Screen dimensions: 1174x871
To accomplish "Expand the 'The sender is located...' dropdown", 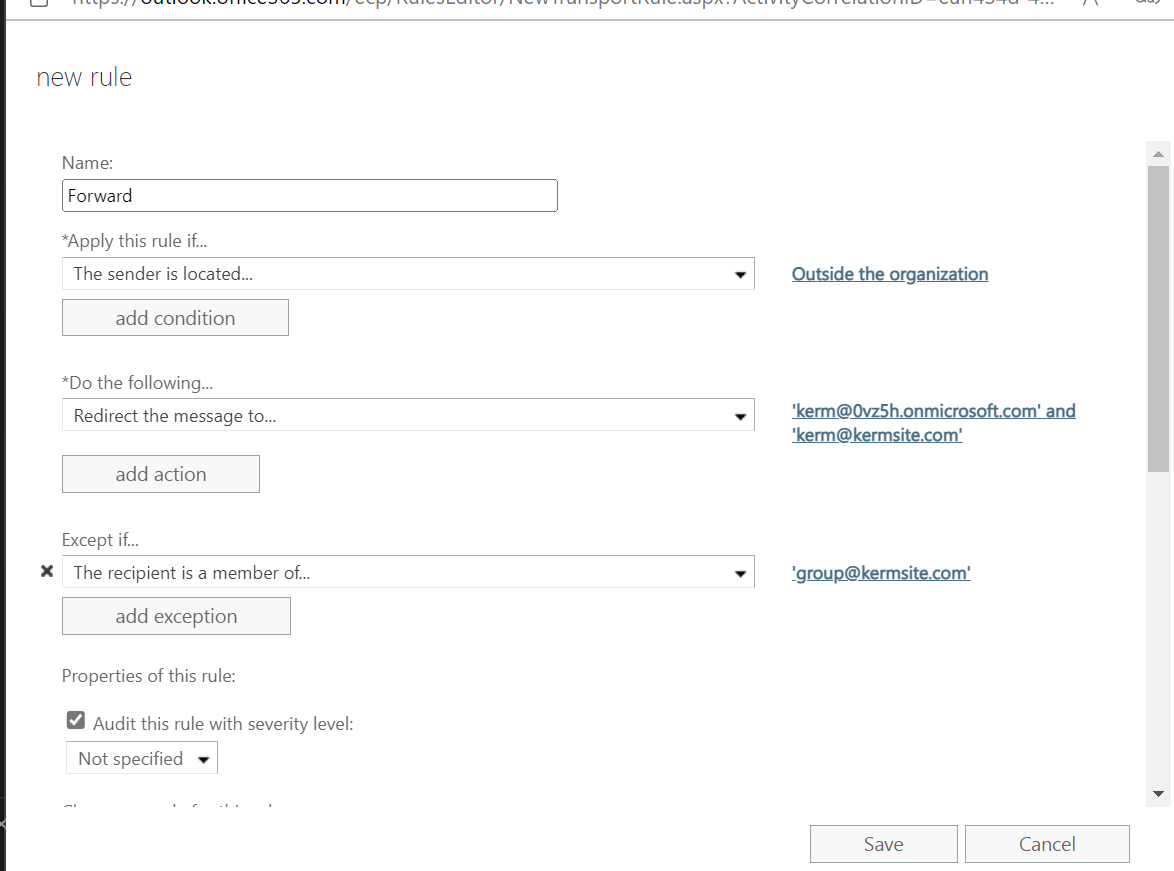I will [x=408, y=274].
